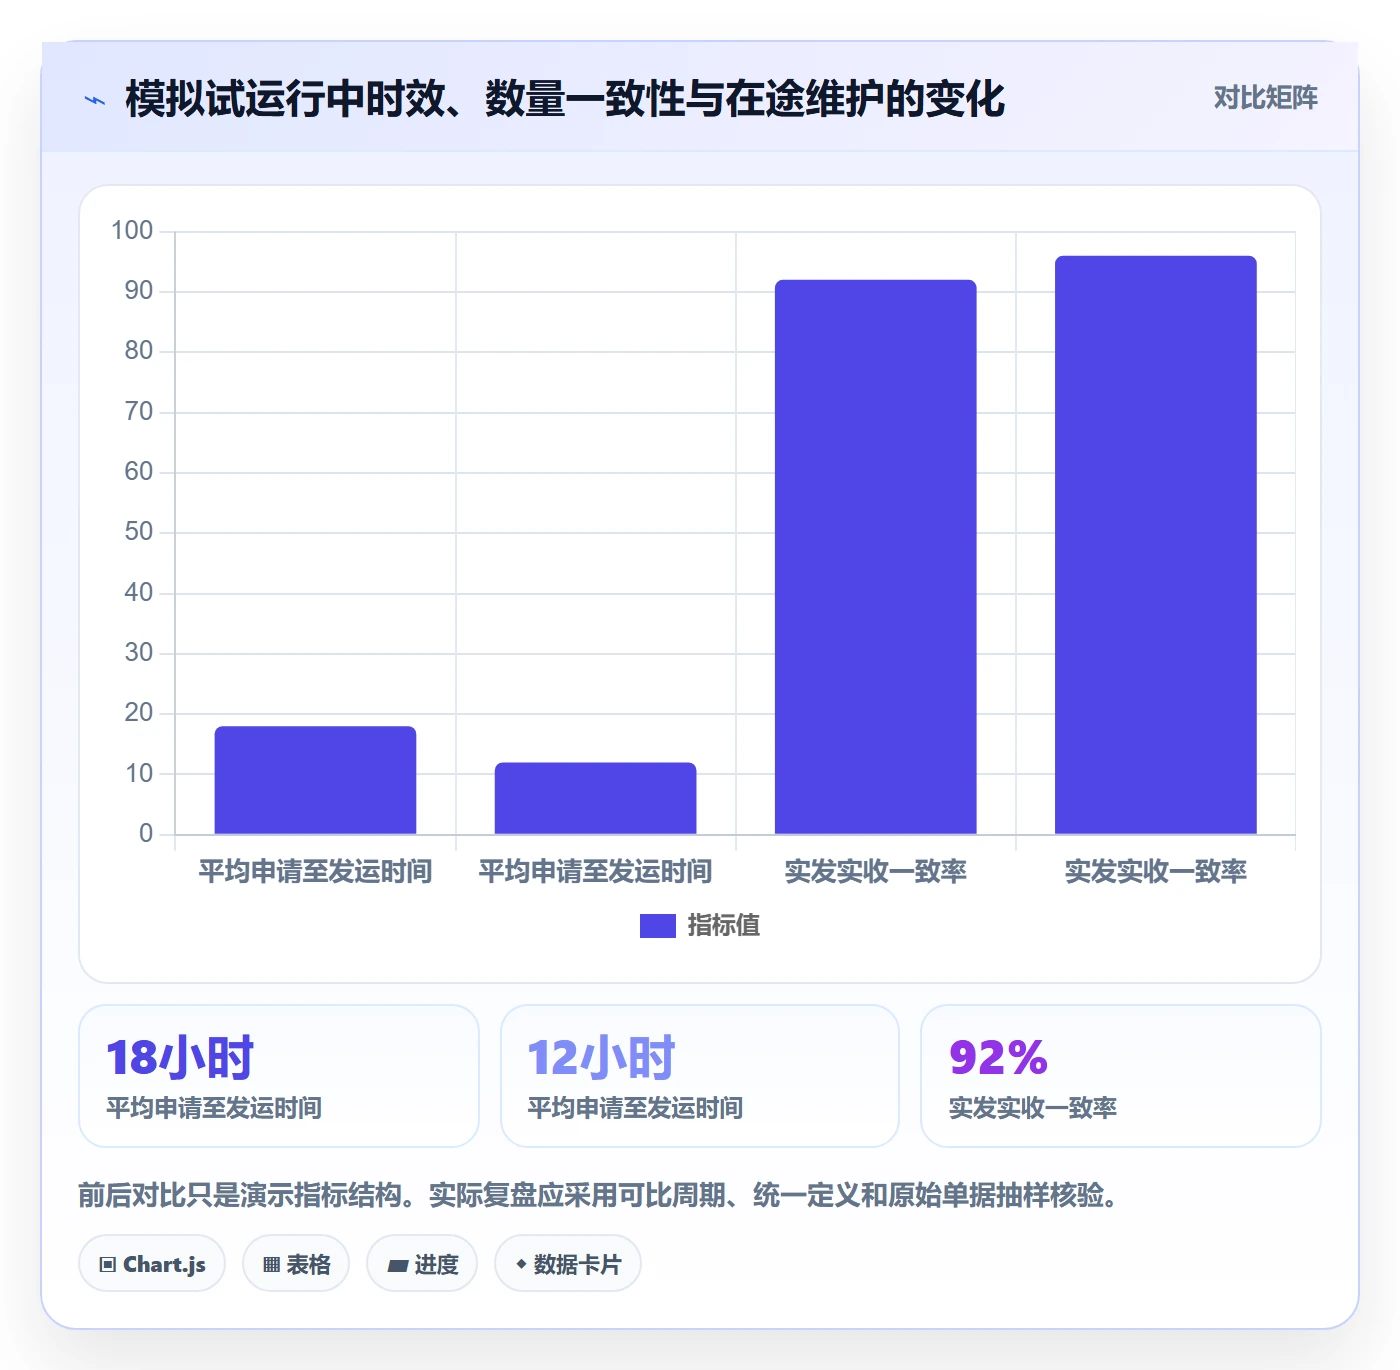Toggle the 指标值 legend color swatch
The image size is (1400, 1370).
657,926
